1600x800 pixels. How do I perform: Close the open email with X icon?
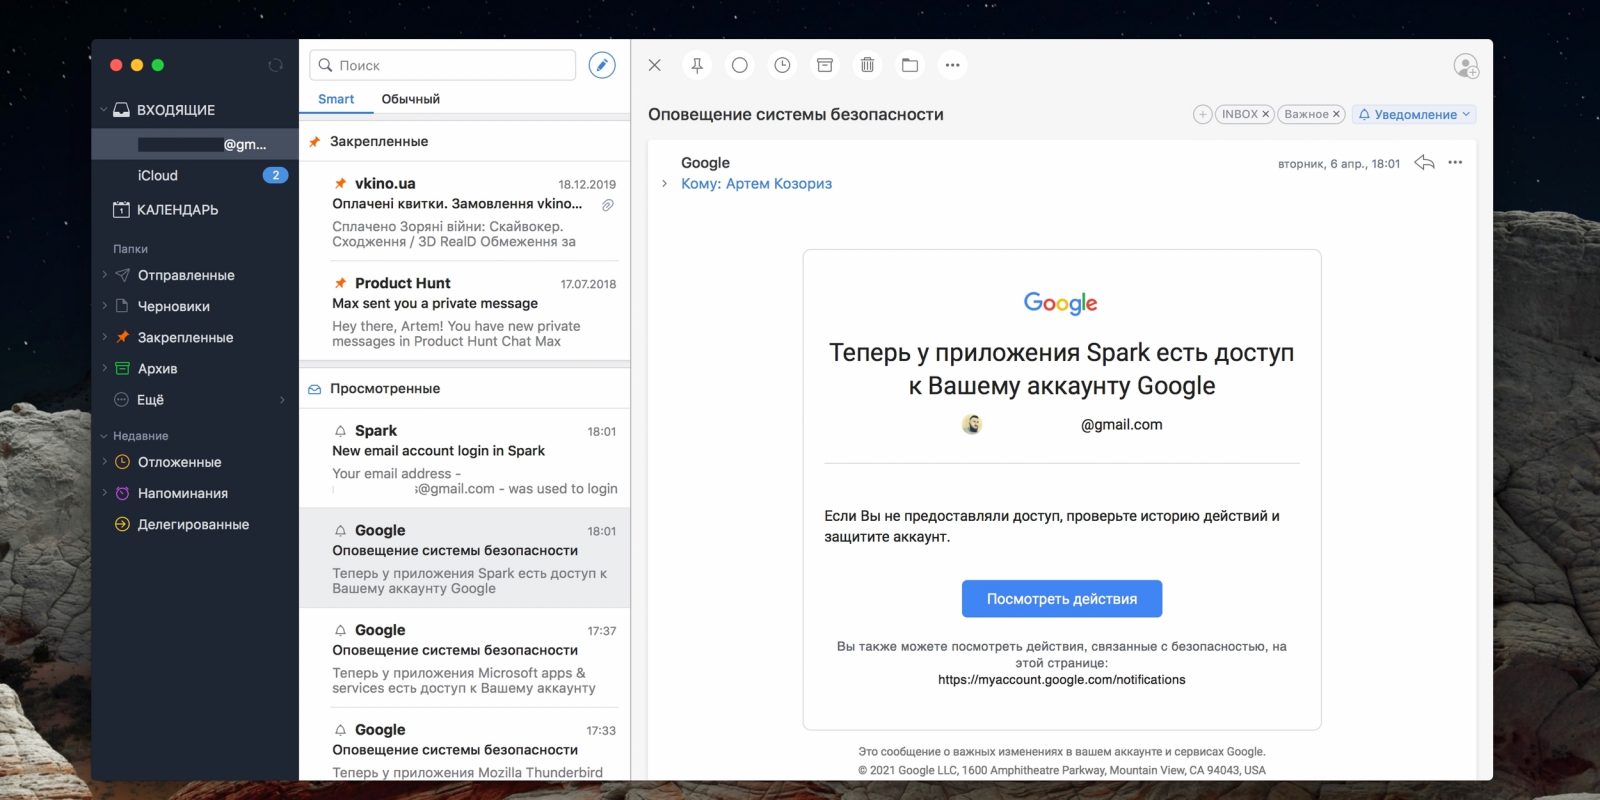point(655,65)
